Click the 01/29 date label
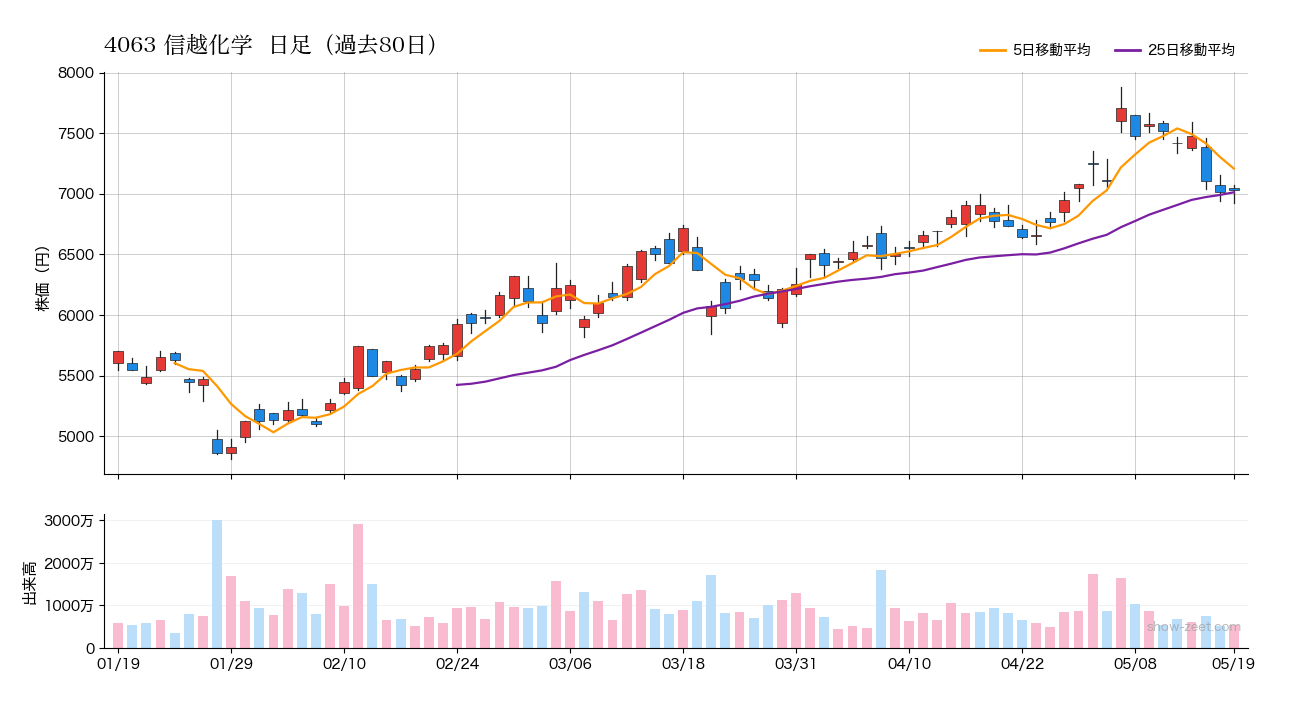The width and height of the screenshot is (1300, 720). 231,662
